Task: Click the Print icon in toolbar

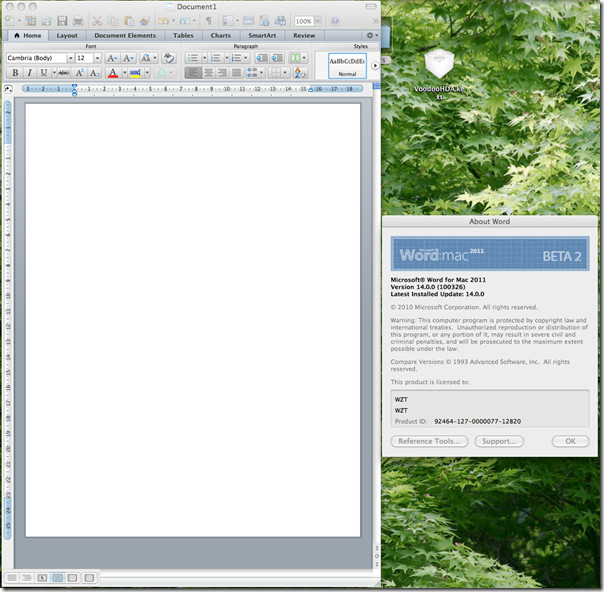Action: [78, 20]
